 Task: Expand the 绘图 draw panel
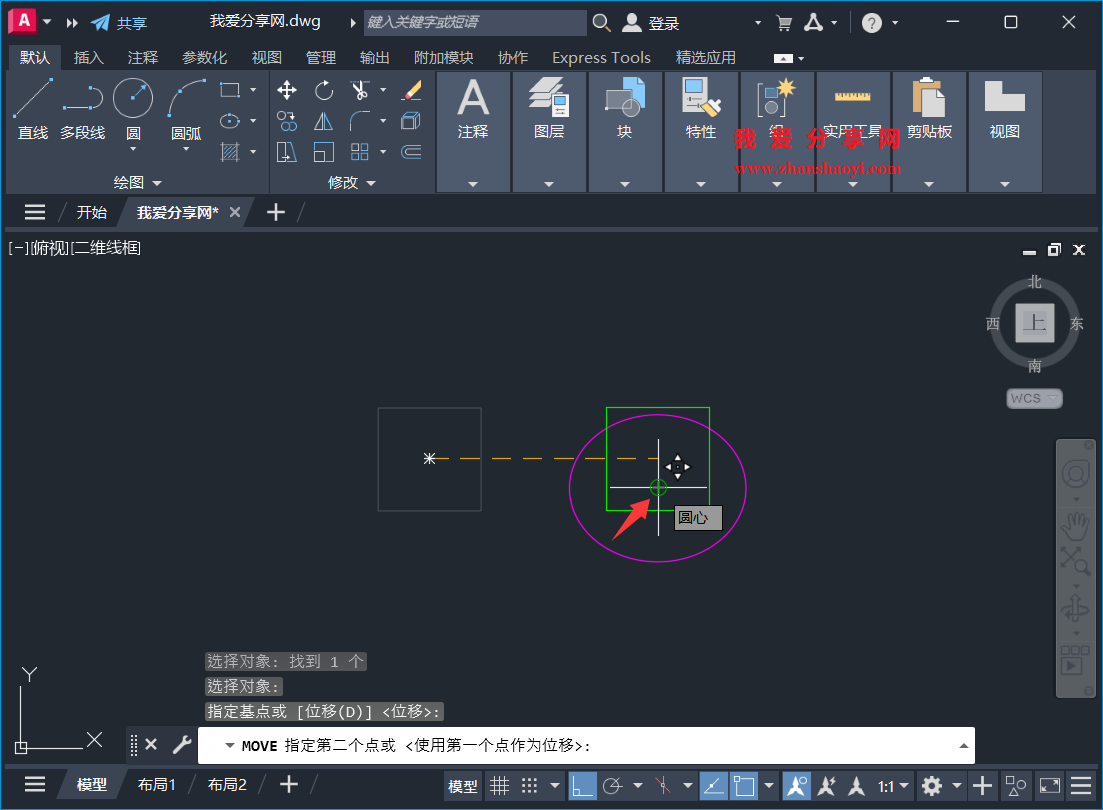tap(138, 182)
